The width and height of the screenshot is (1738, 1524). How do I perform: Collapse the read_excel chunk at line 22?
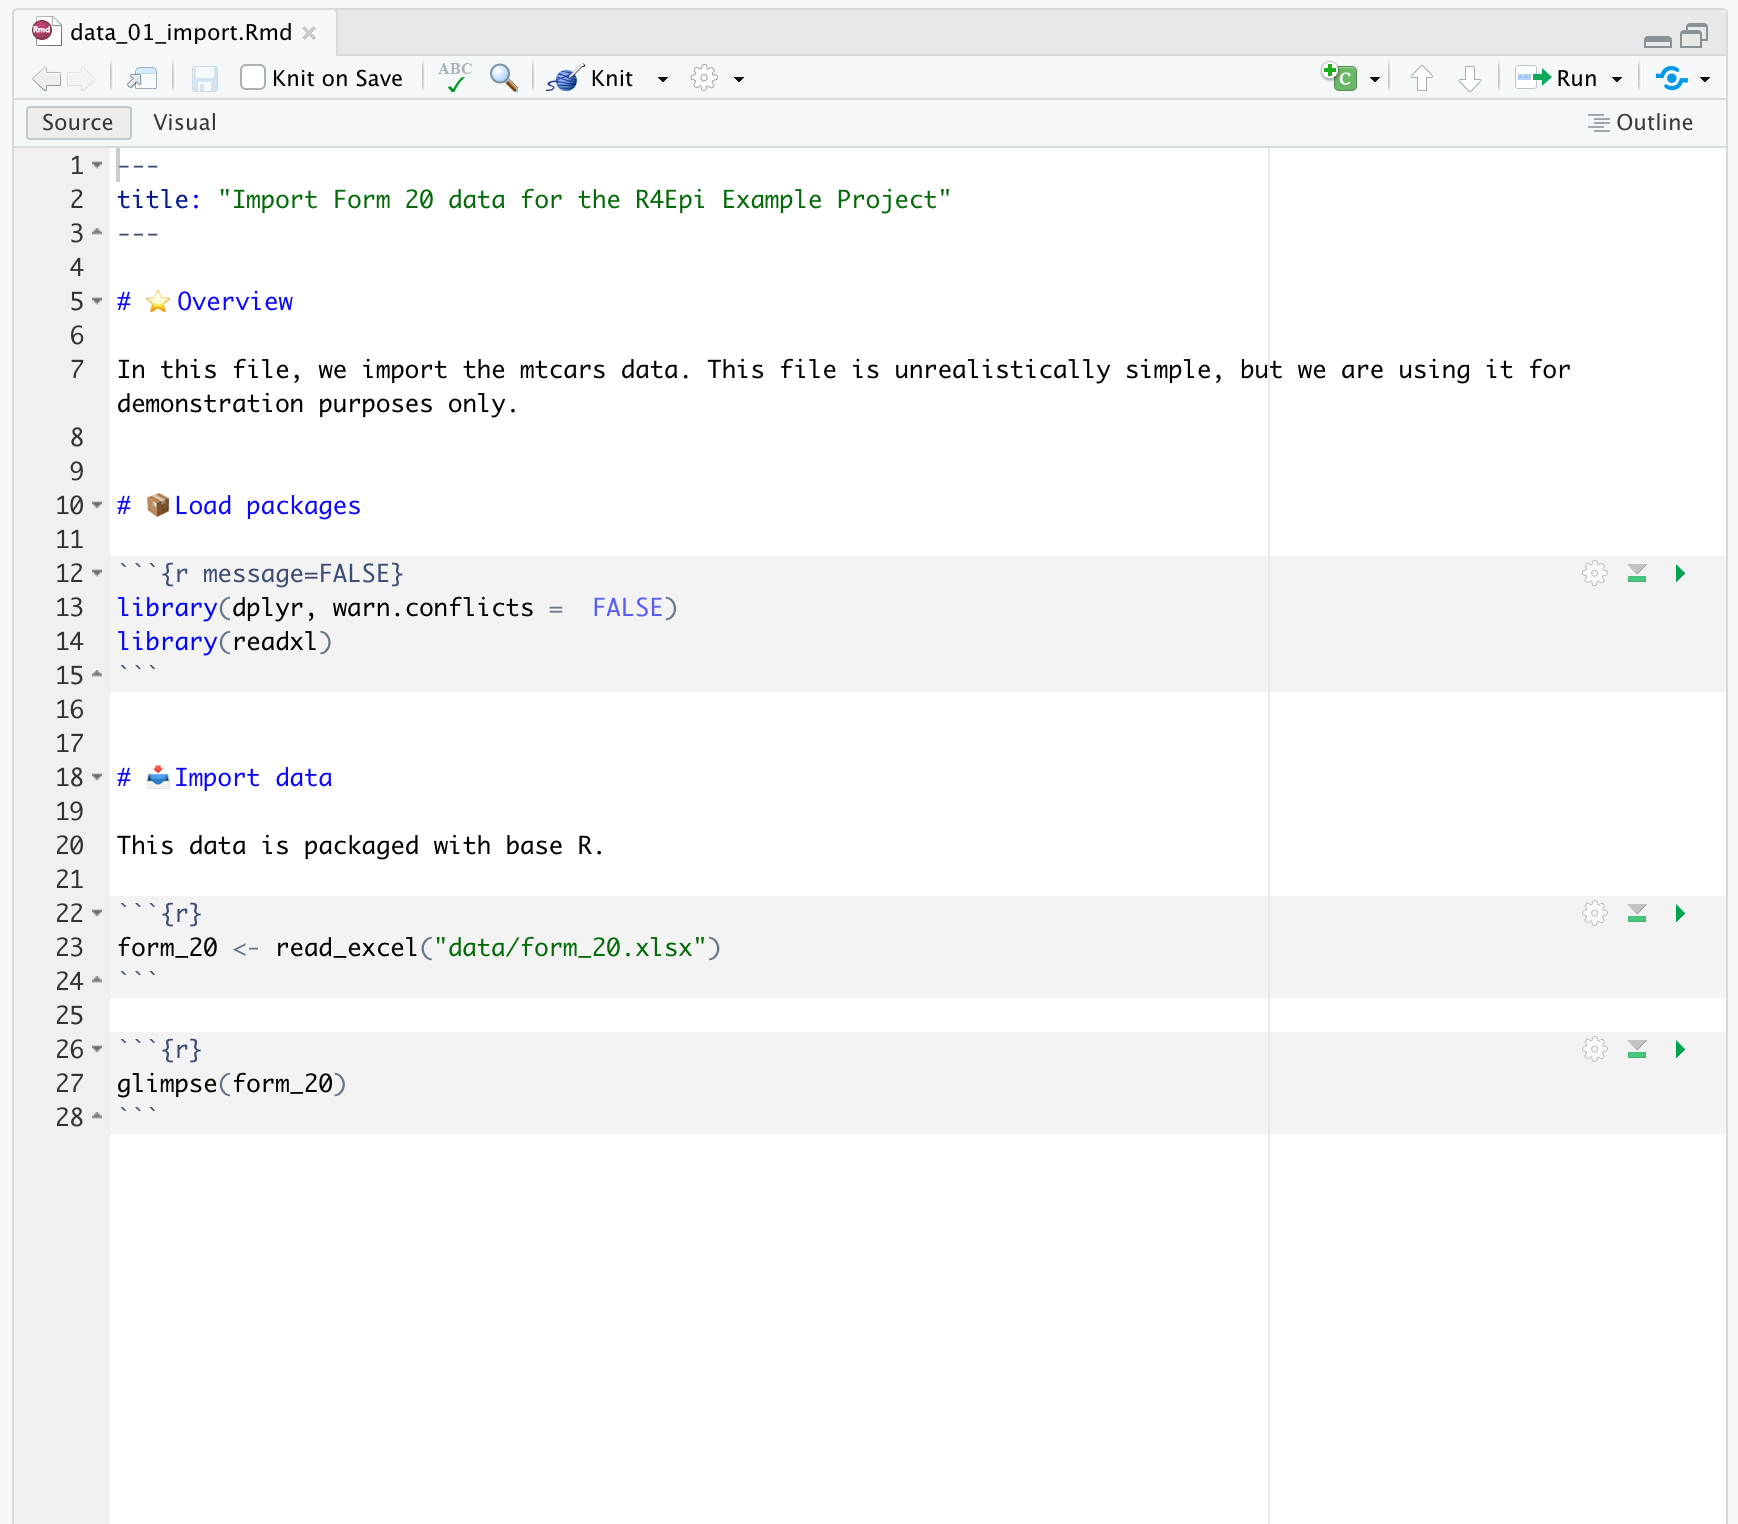click(97, 913)
